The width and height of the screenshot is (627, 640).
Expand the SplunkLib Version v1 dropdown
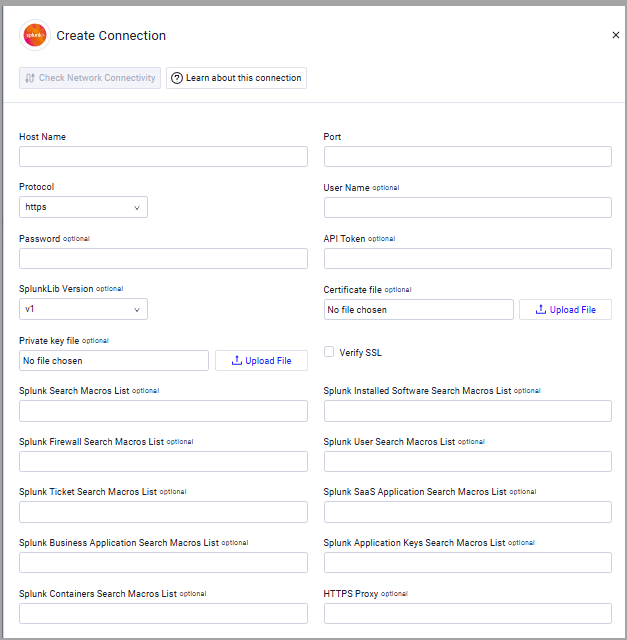pos(83,309)
